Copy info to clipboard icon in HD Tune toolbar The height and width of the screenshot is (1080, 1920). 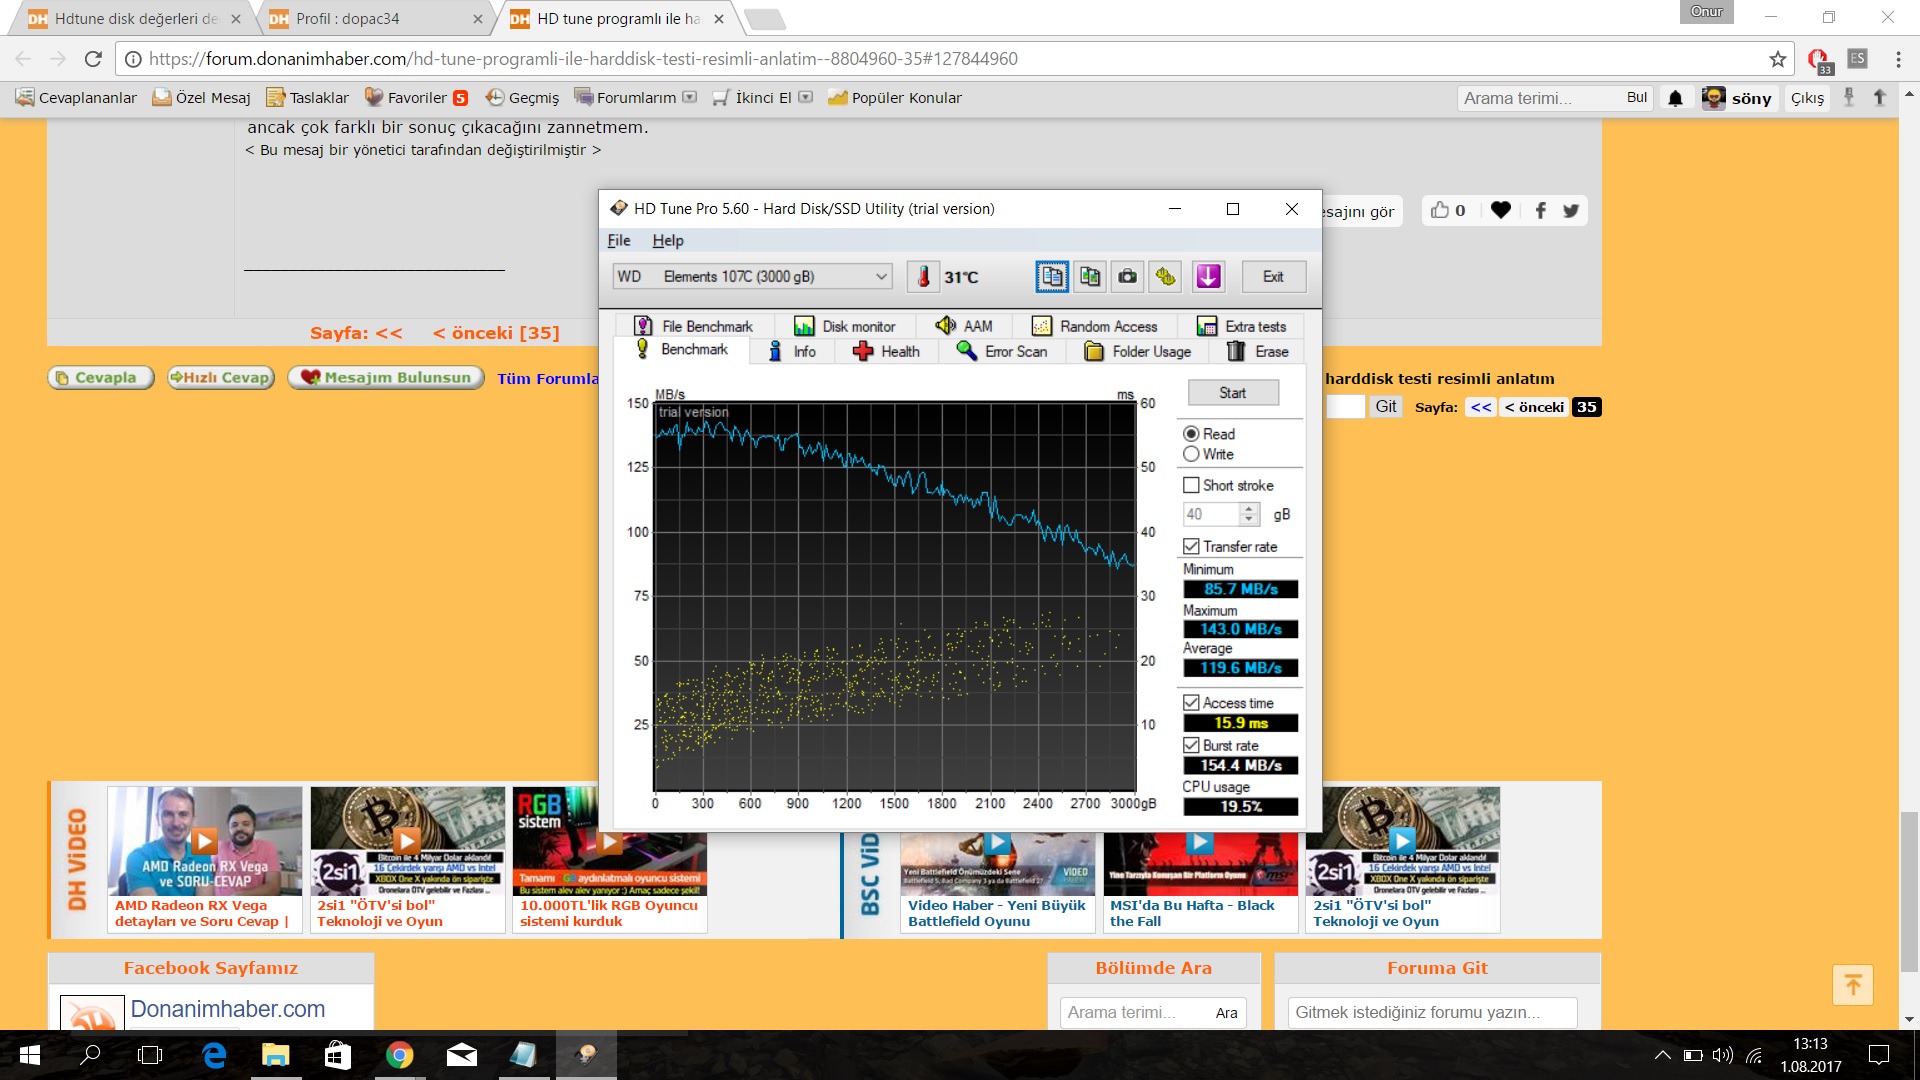pyautogui.click(x=1052, y=277)
